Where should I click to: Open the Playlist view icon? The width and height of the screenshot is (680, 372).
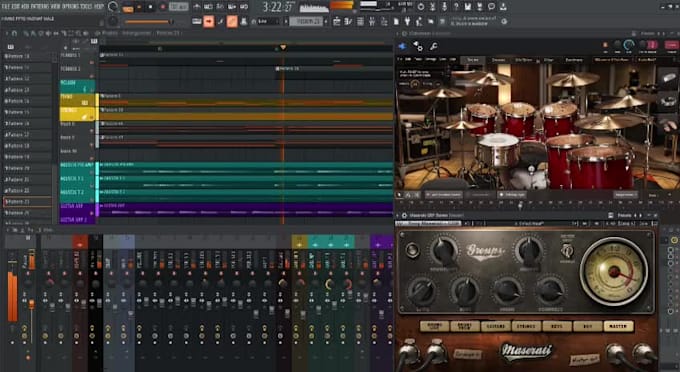(x=337, y=21)
